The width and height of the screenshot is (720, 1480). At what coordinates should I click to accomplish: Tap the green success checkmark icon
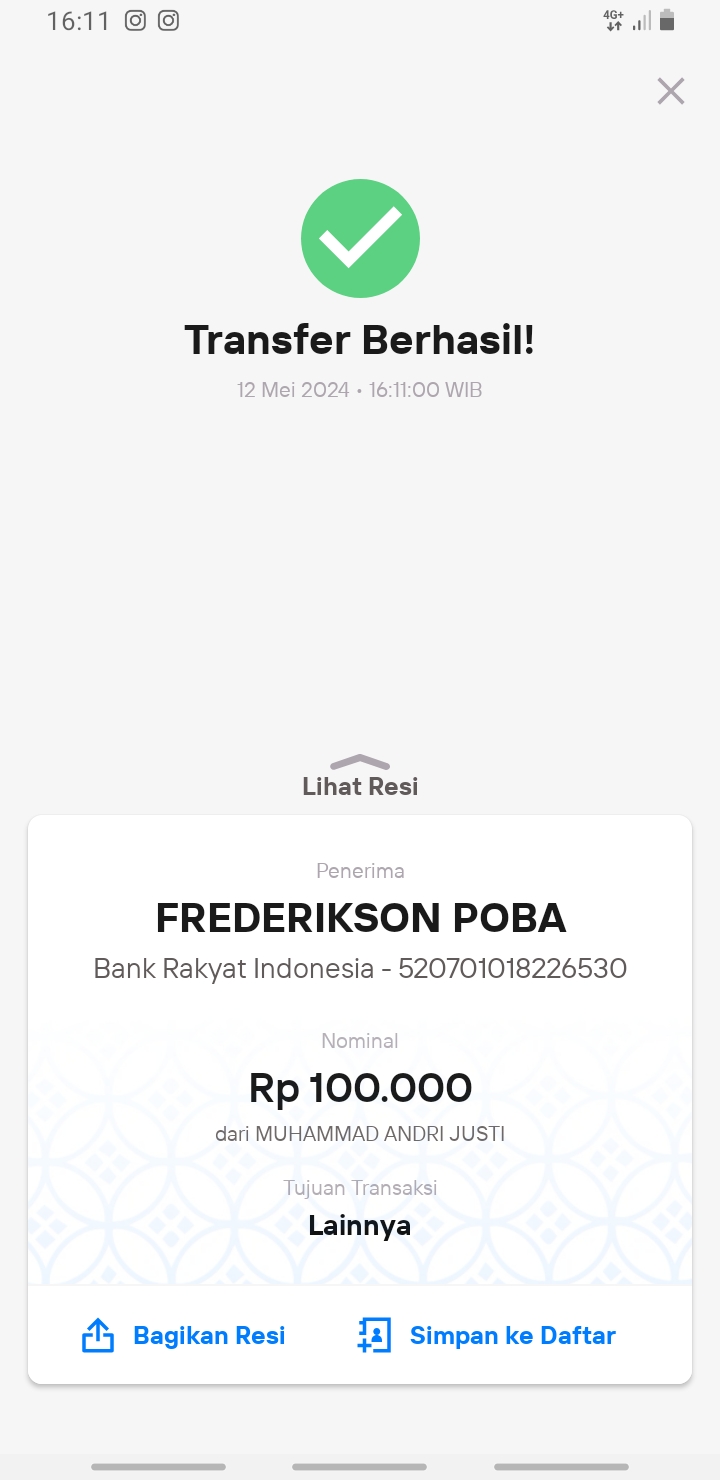pyautogui.click(x=360, y=238)
